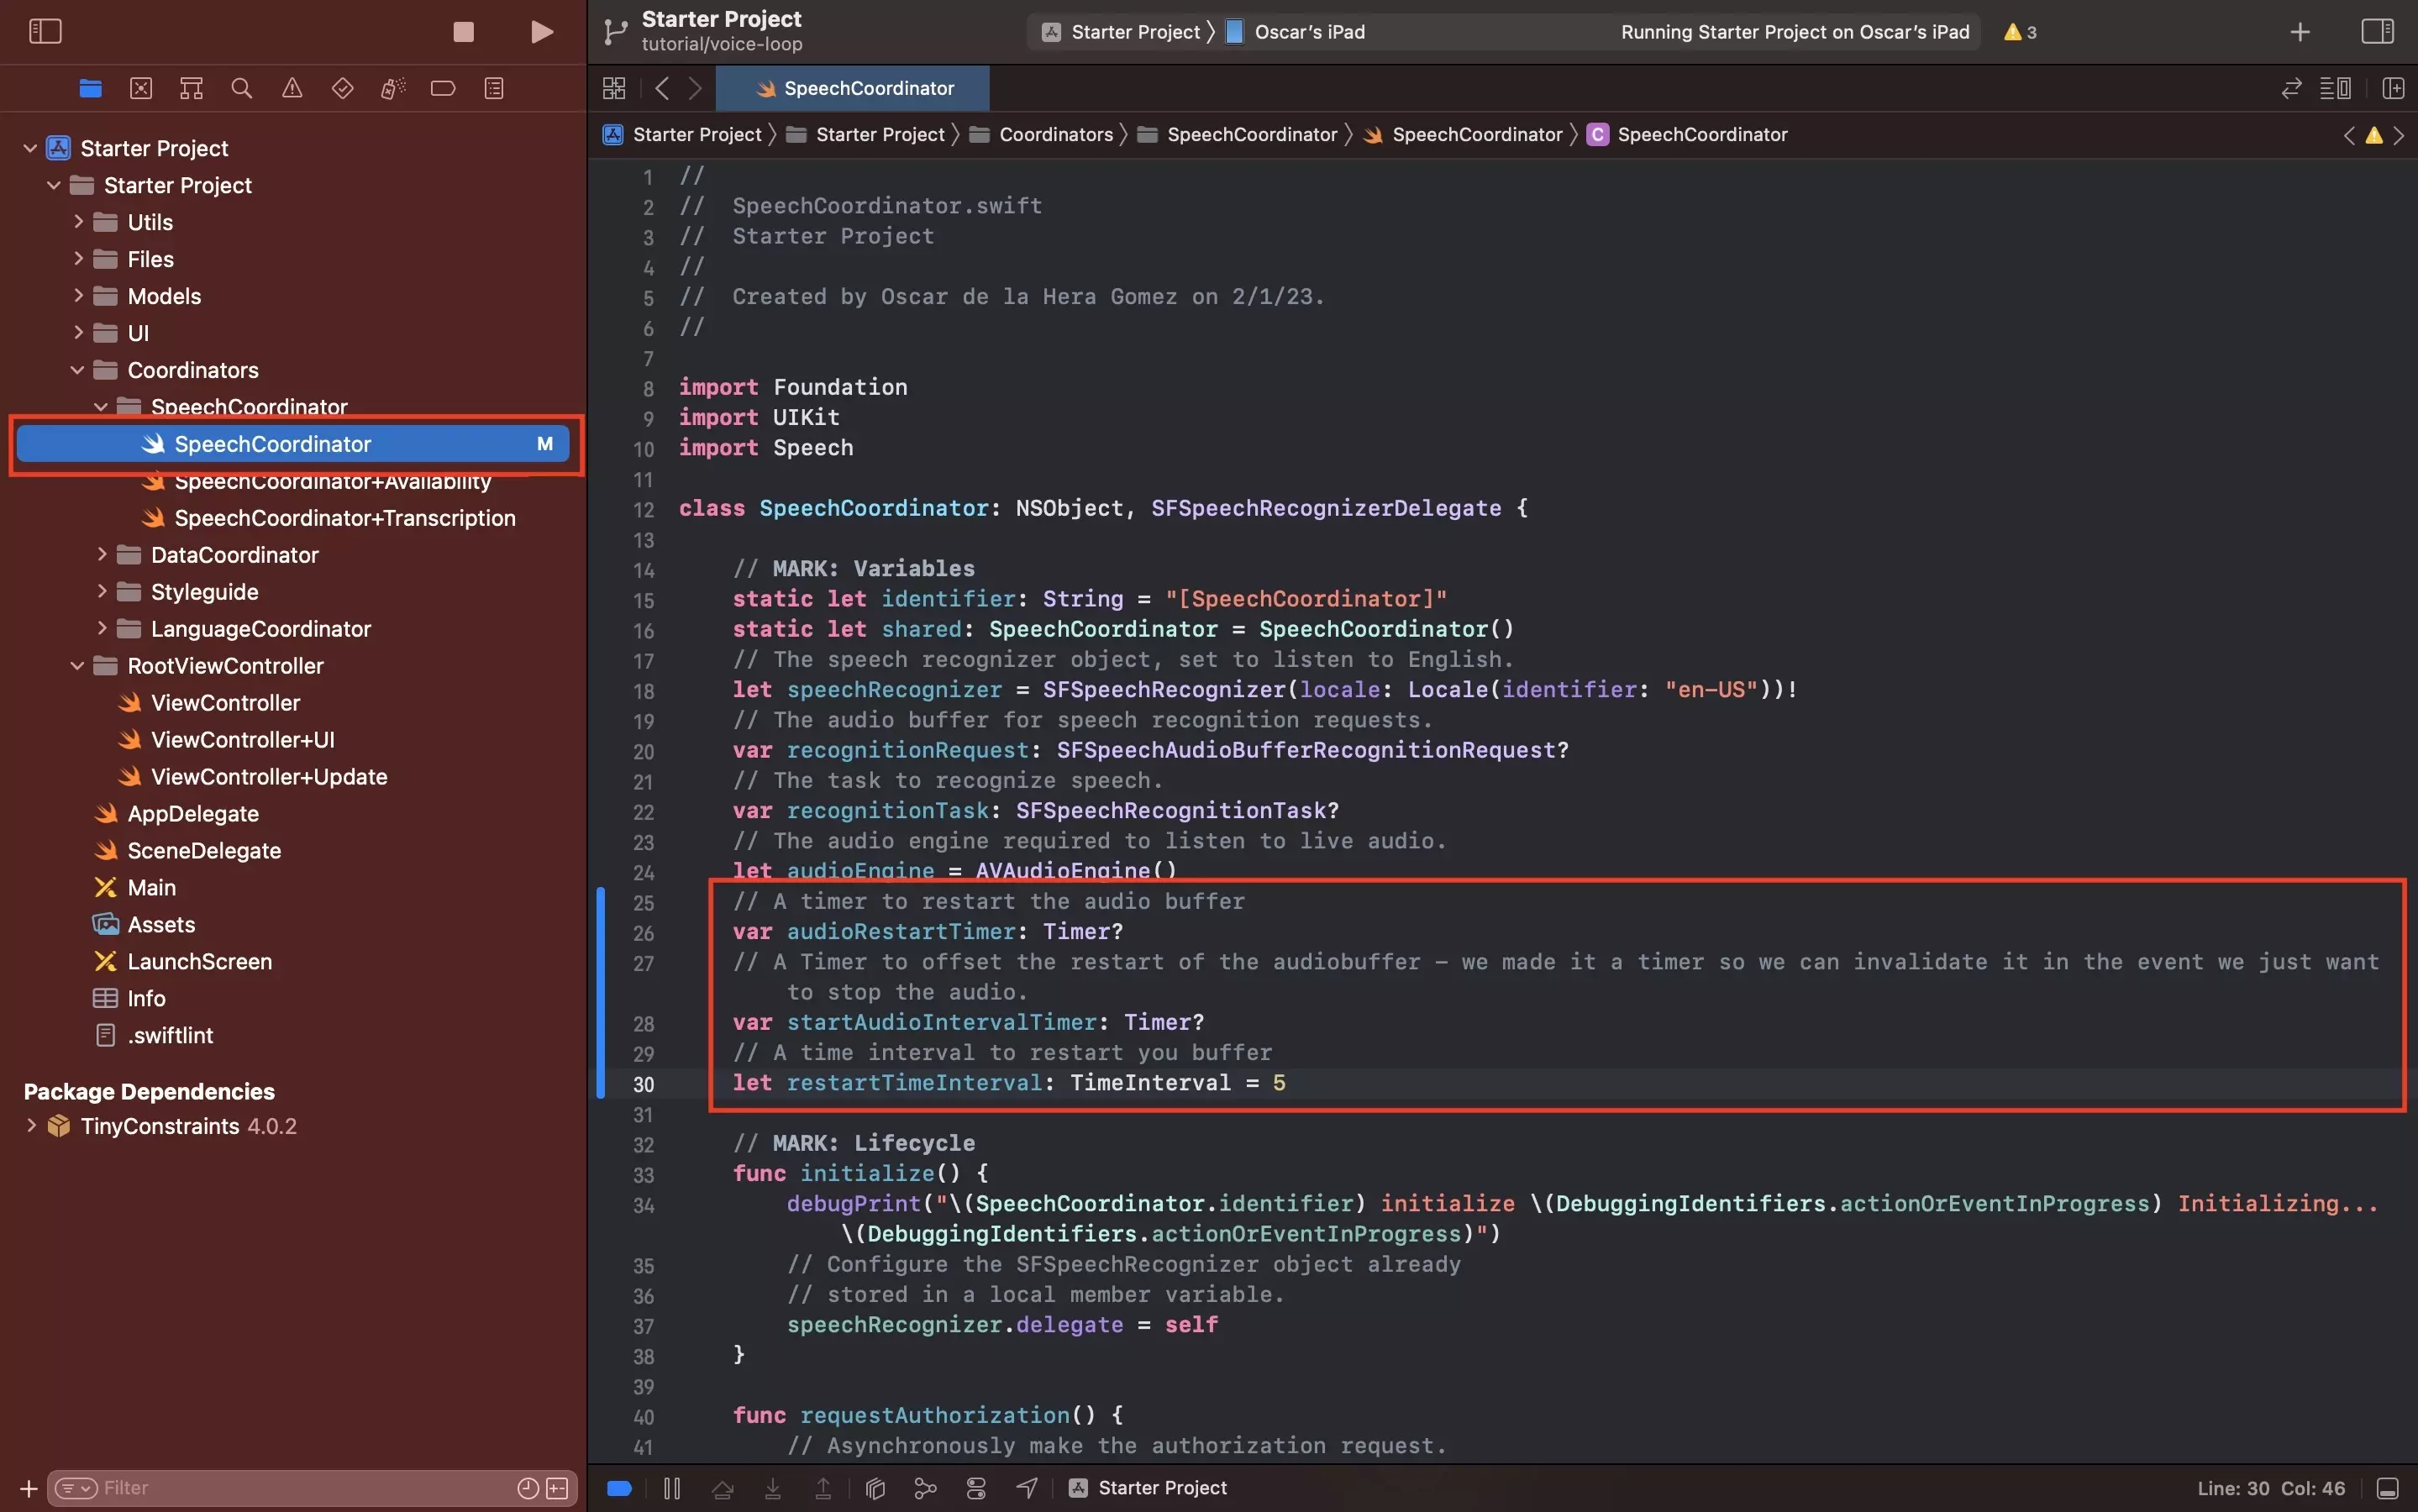This screenshot has height=1512, width=2418.
Task: Toggle recent files filter
Action: tap(528, 1488)
